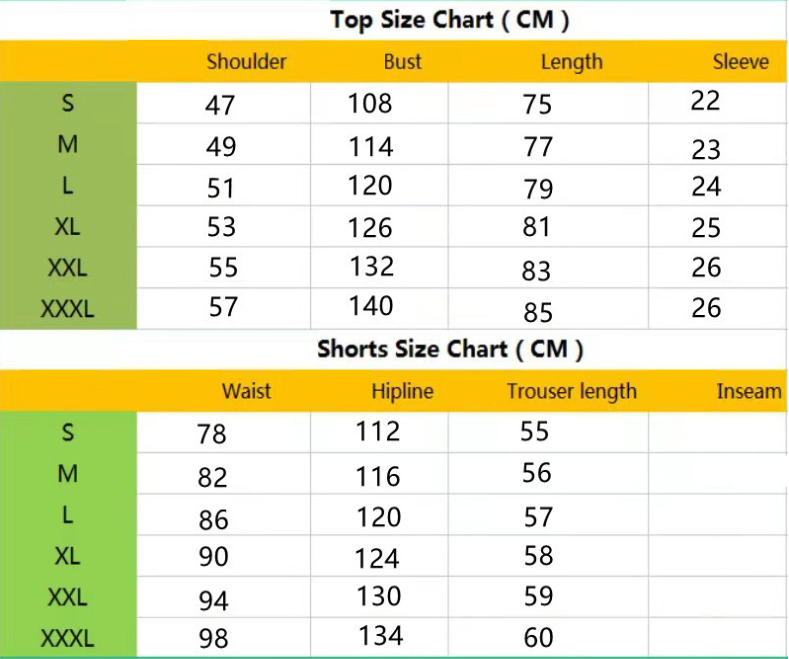Click the Inseam column header
The width and height of the screenshot is (789, 659).
pyautogui.click(x=748, y=391)
